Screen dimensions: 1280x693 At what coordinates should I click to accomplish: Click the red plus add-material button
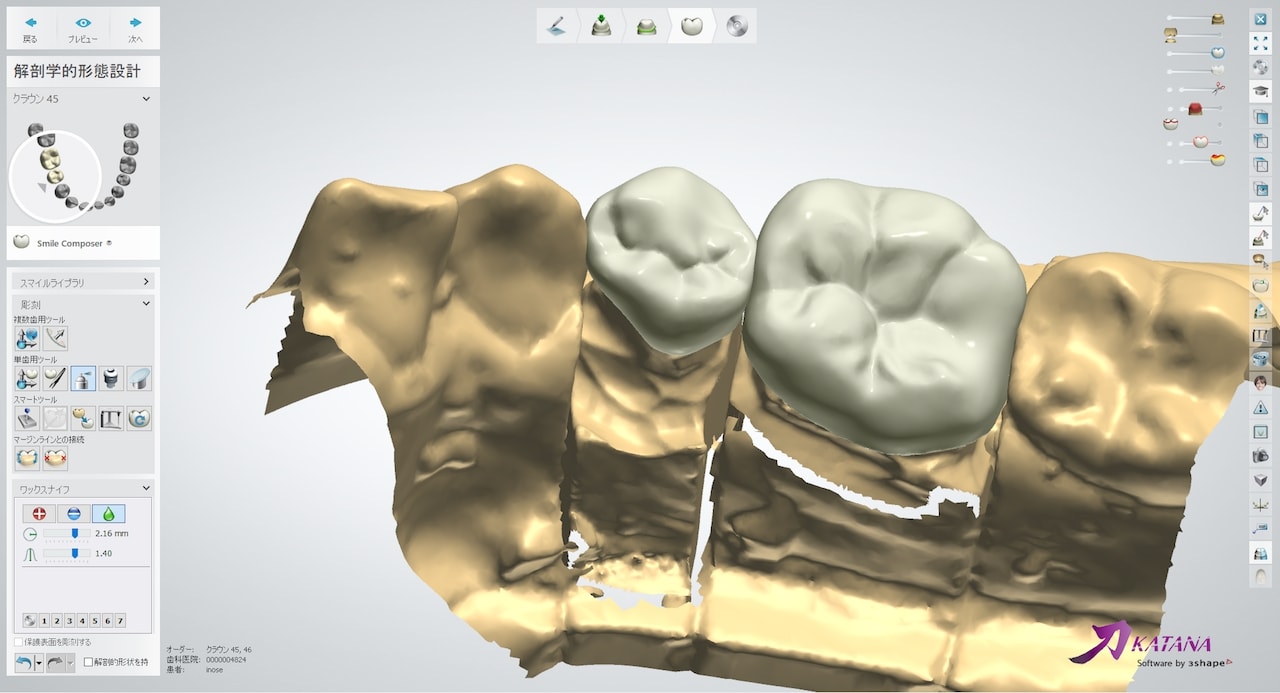click(x=40, y=513)
